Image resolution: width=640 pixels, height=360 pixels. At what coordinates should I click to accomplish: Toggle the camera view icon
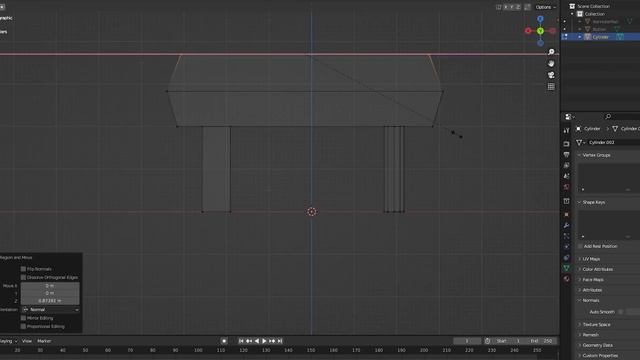click(x=551, y=75)
